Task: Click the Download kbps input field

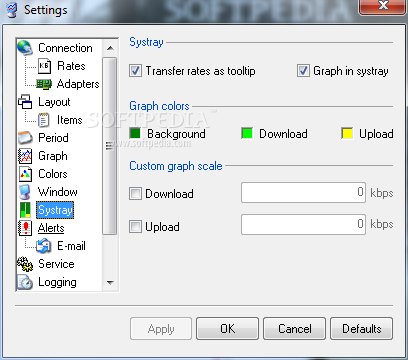Action: 303,192
